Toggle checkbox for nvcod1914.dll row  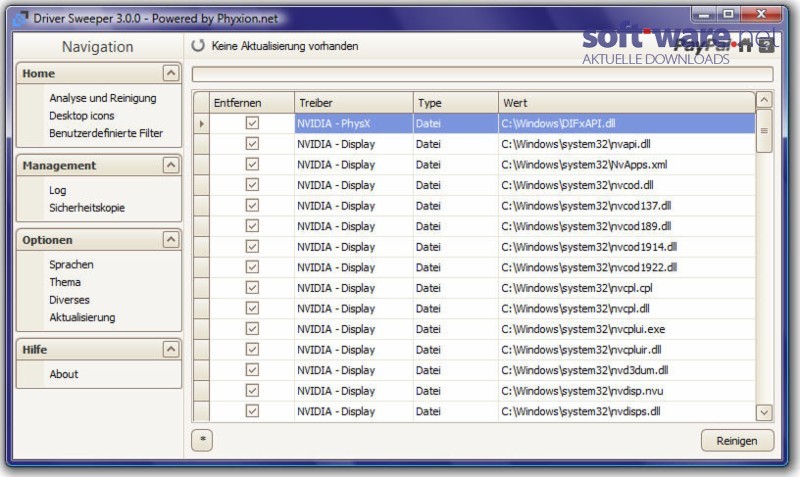pyautogui.click(x=252, y=246)
